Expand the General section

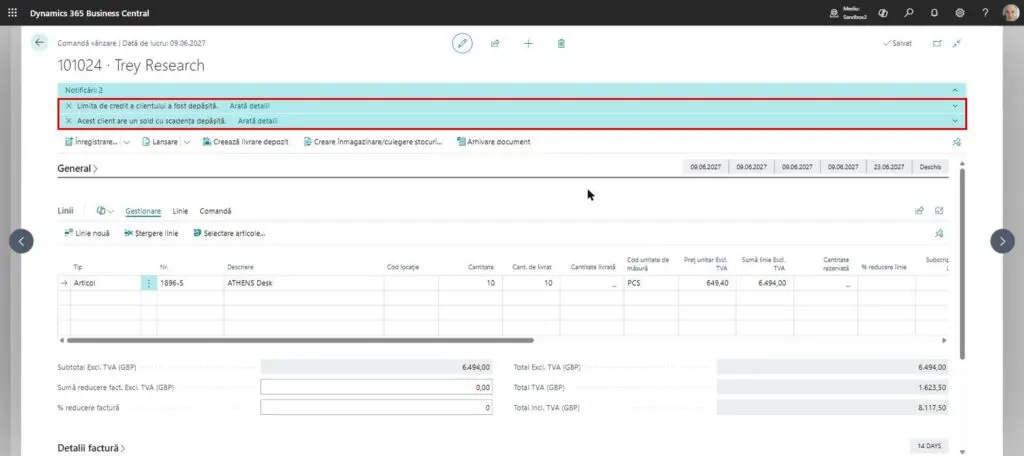coord(78,169)
